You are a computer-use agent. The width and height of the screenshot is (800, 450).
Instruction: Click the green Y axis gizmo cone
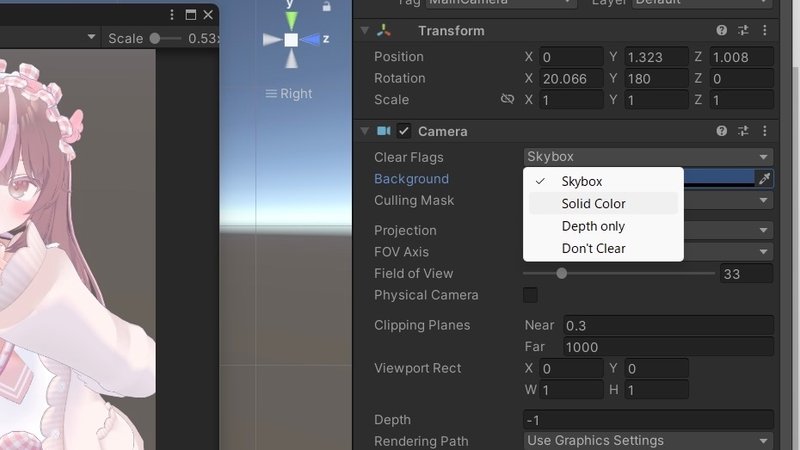pos(291,20)
